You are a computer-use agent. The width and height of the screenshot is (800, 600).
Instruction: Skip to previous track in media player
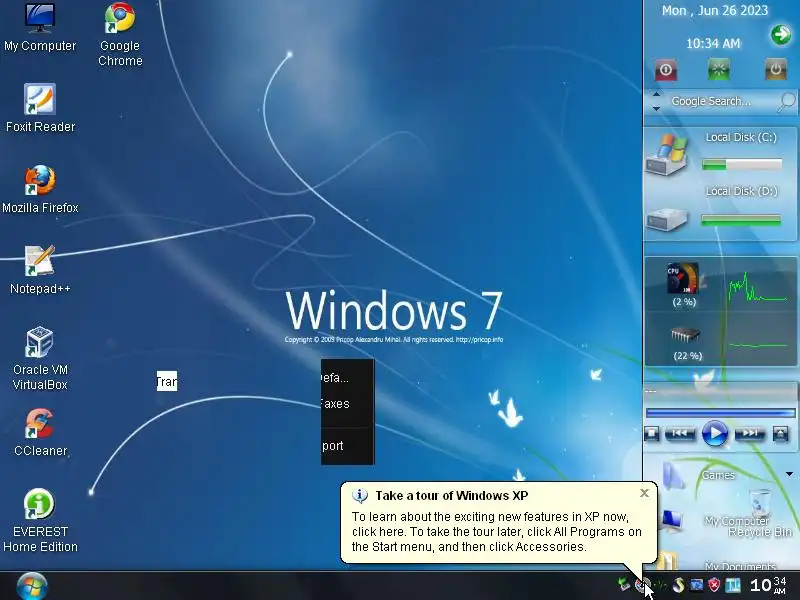(x=680, y=434)
